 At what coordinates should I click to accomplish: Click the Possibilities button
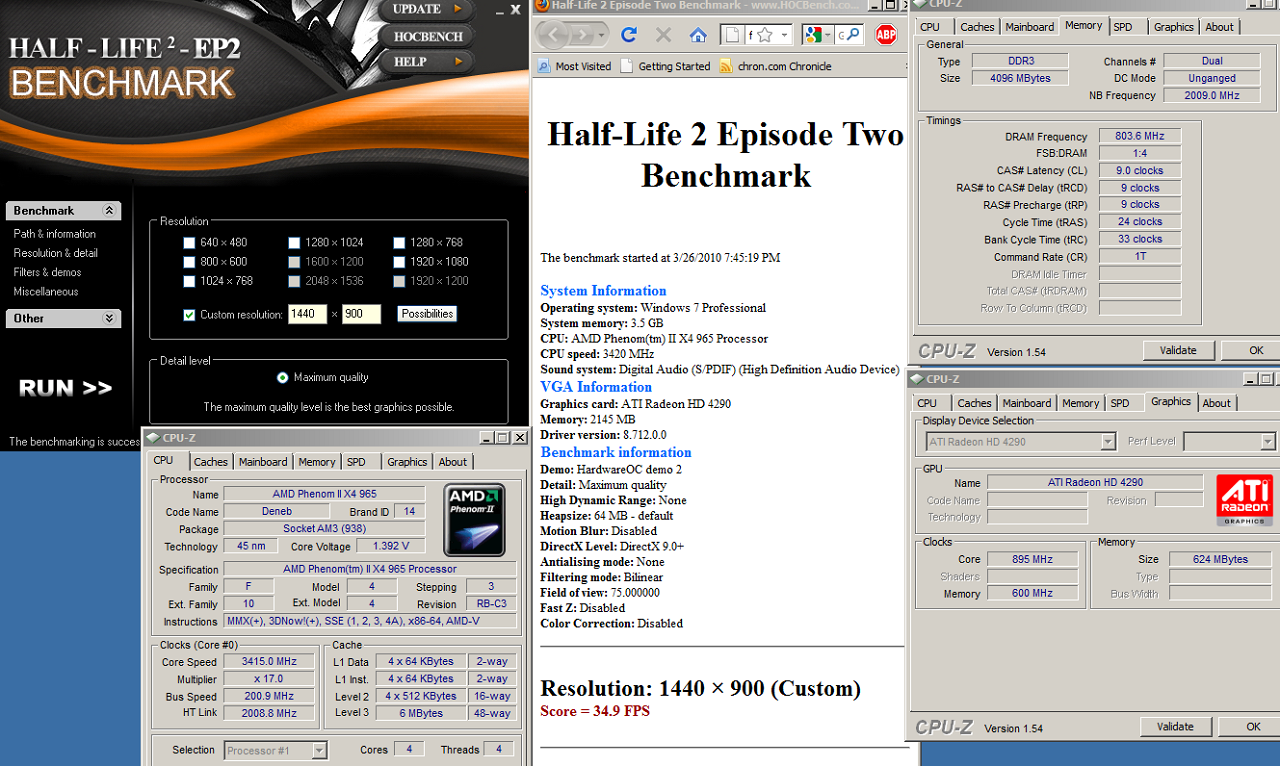[427, 314]
